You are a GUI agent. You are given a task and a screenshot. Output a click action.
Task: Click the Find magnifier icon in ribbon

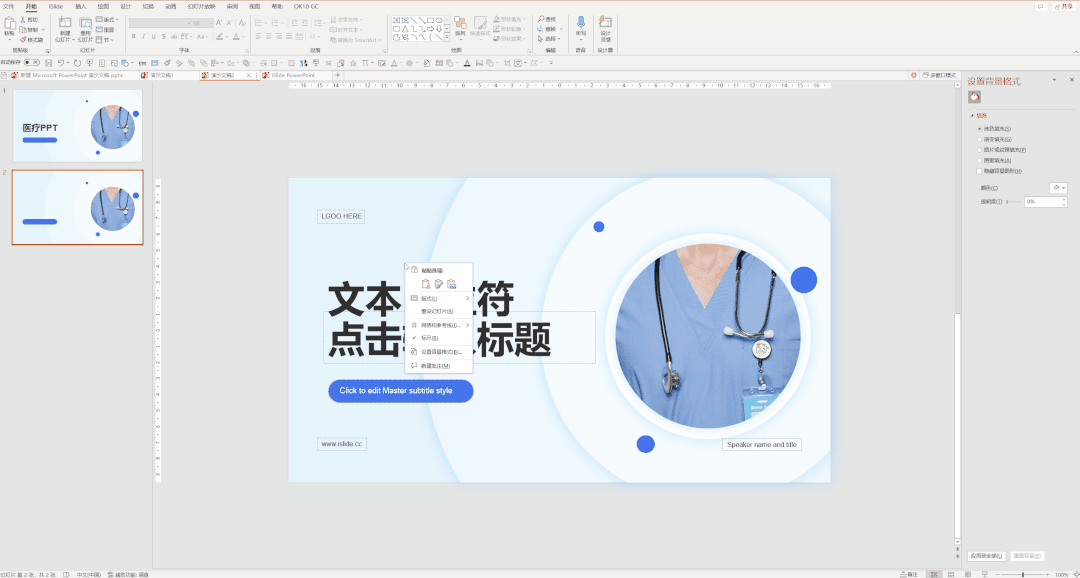(x=541, y=19)
